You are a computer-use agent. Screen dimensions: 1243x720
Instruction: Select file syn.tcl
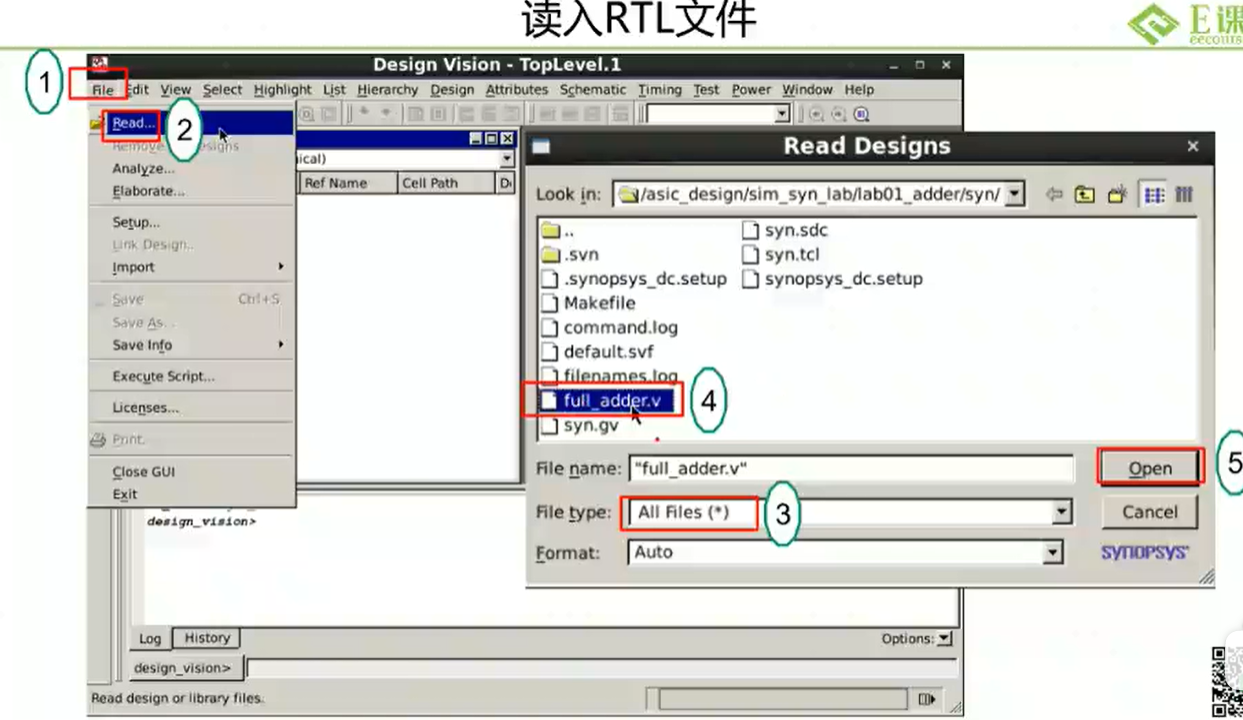pyautogui.click(x=781, y=255)
